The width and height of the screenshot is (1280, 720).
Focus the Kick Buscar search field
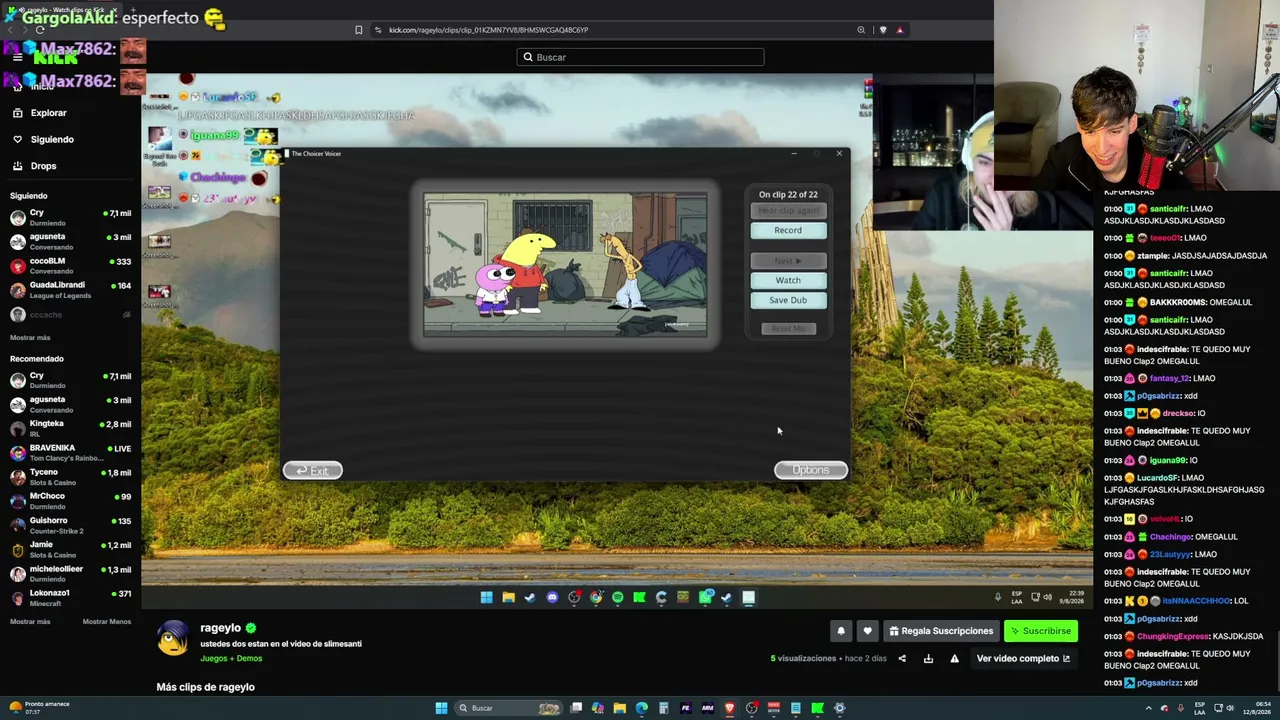(640, 57)
